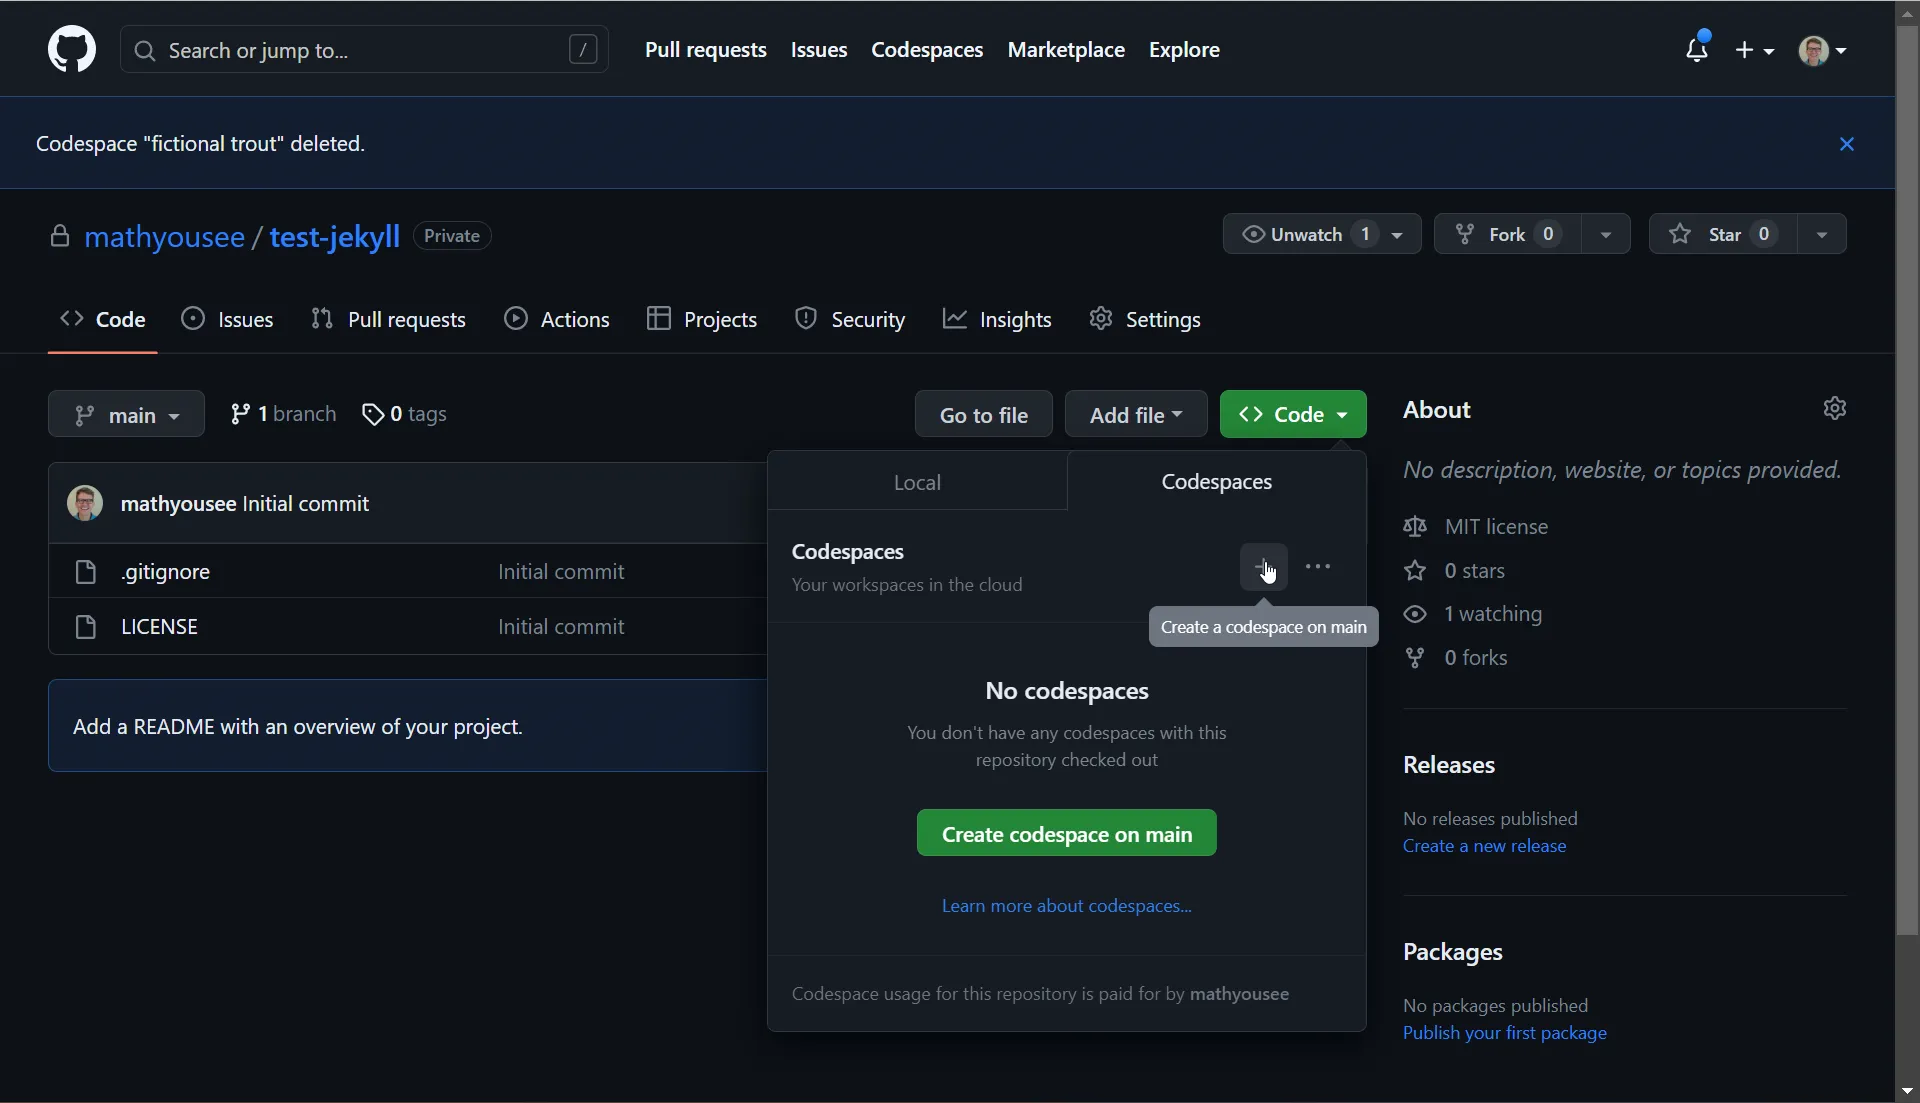Expand the Add file dropdown menu
1920x1103 pixels.
tap(1137, 413)
